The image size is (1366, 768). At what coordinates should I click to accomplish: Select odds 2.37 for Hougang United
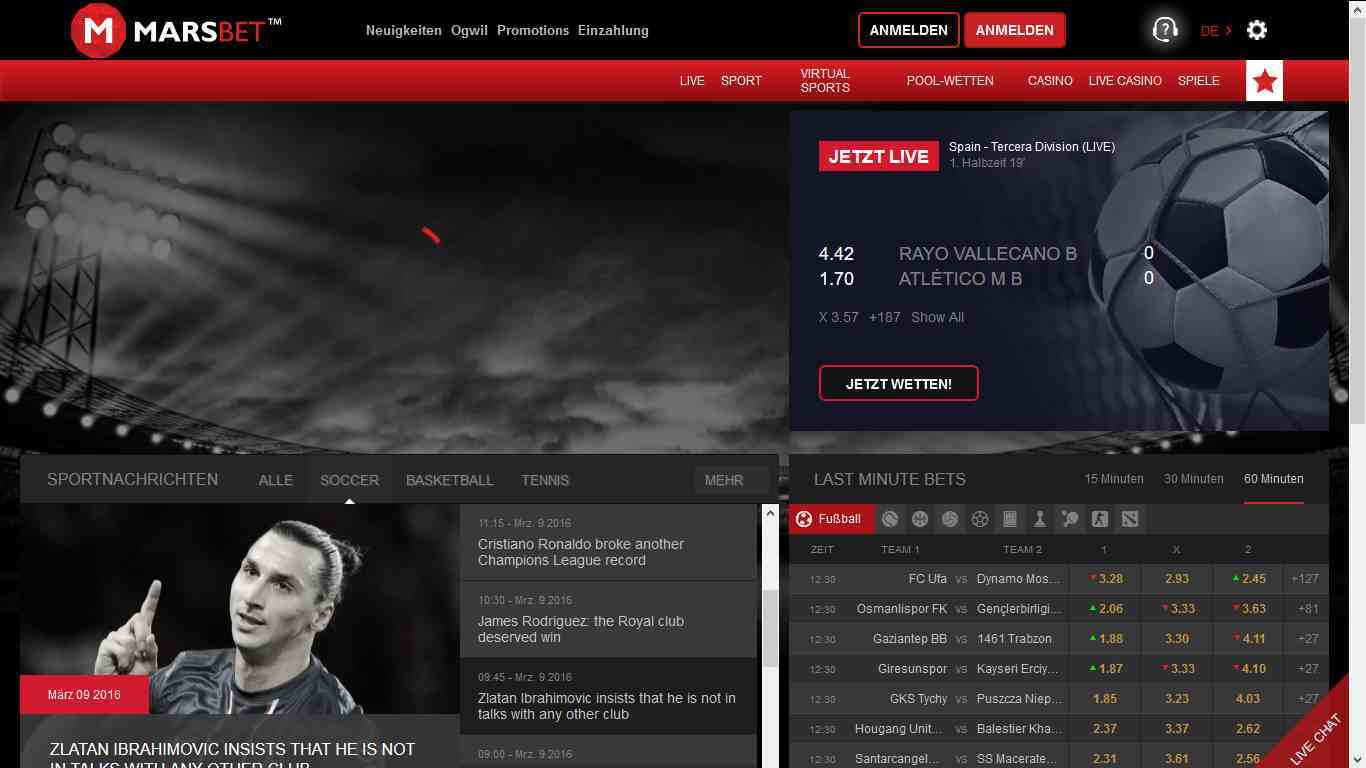point(1104,728)
